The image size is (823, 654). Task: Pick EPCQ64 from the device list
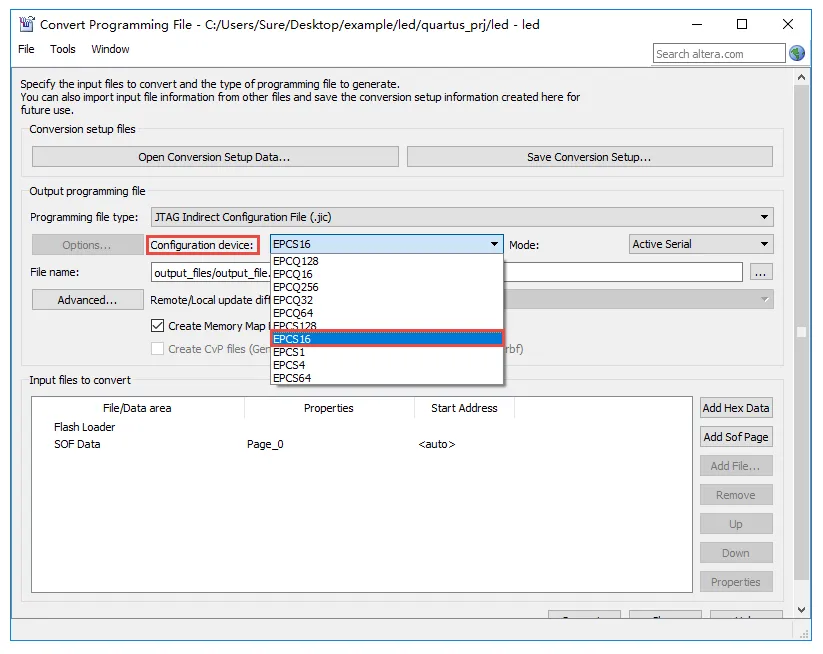387,313
